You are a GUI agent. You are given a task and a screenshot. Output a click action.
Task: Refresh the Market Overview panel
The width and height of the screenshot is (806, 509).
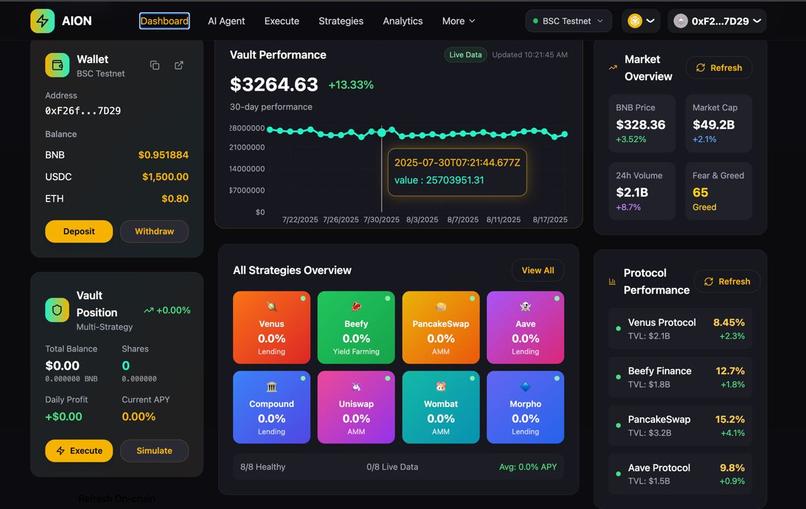[719, 68]
